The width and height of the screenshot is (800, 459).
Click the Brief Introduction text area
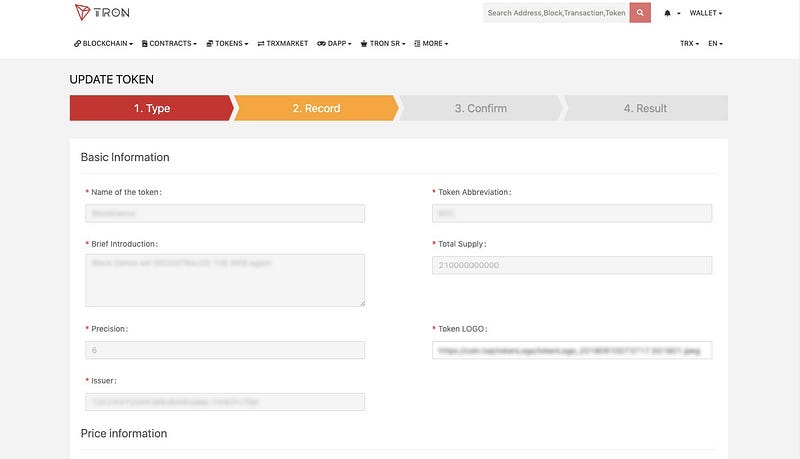225,280
